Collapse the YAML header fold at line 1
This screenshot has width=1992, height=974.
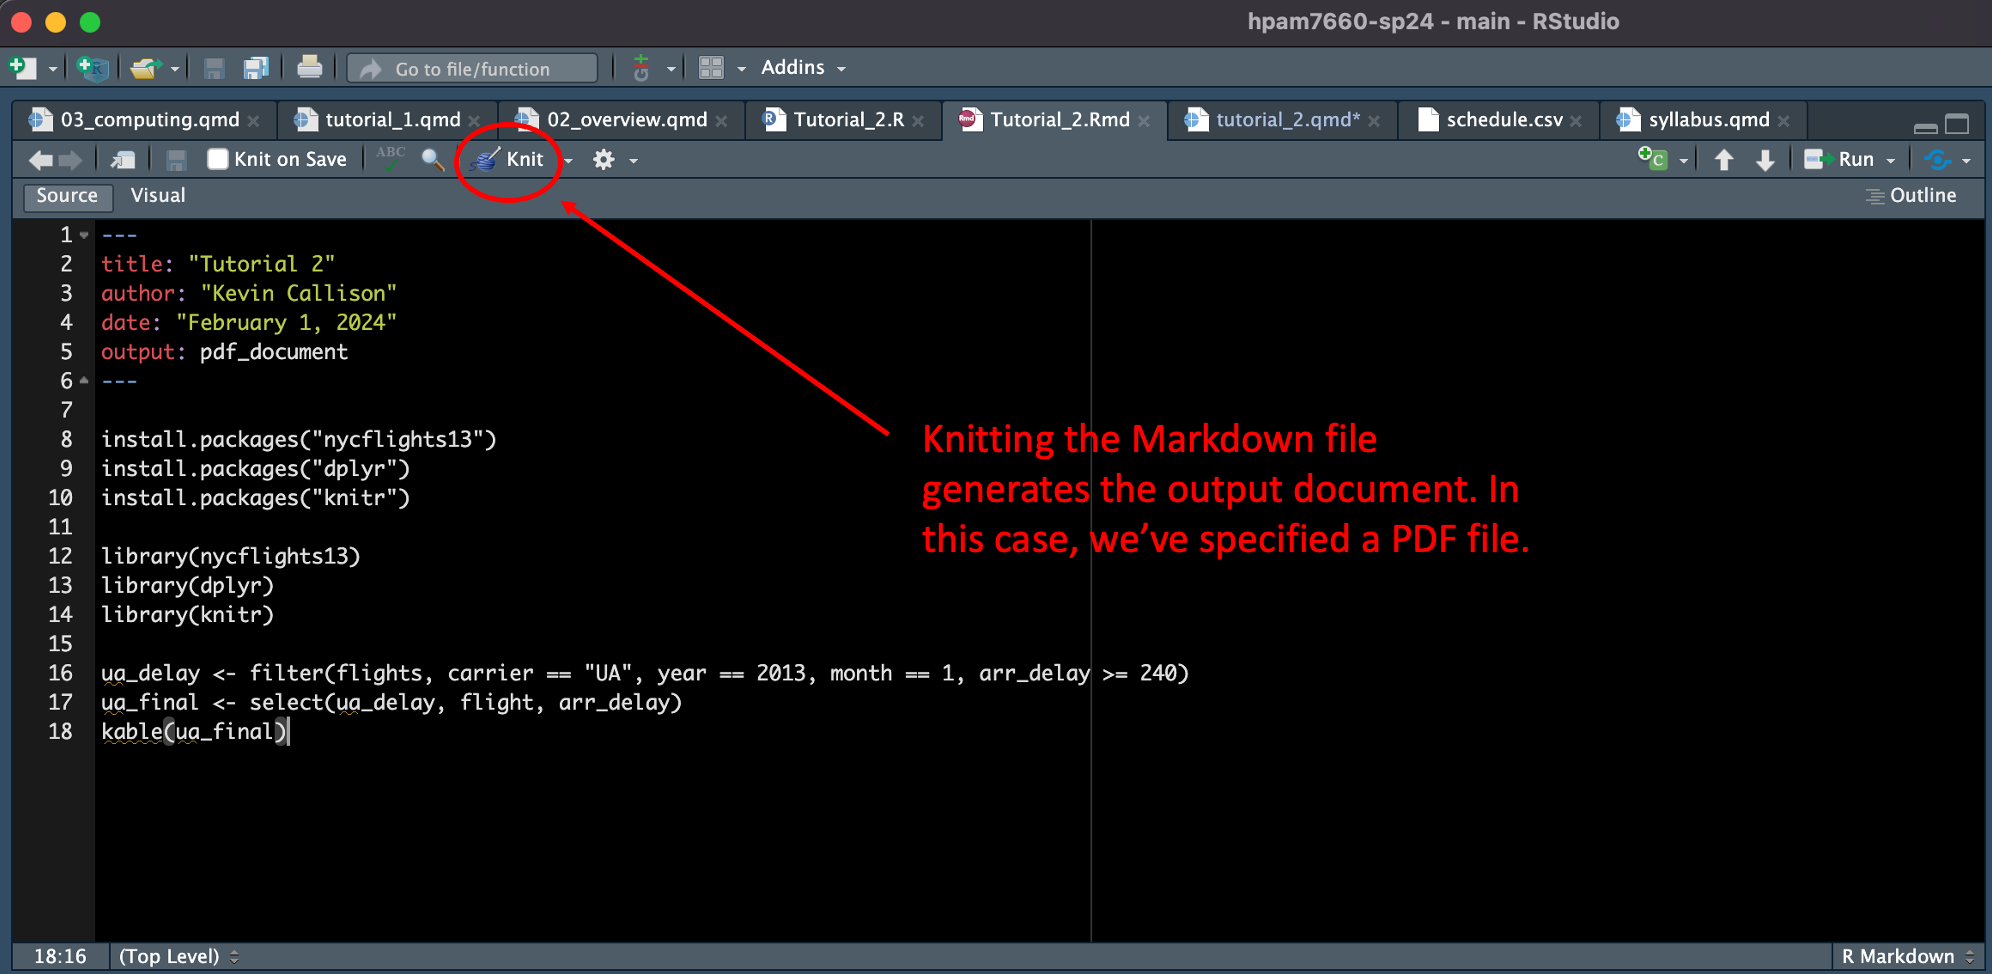[84, 236]
